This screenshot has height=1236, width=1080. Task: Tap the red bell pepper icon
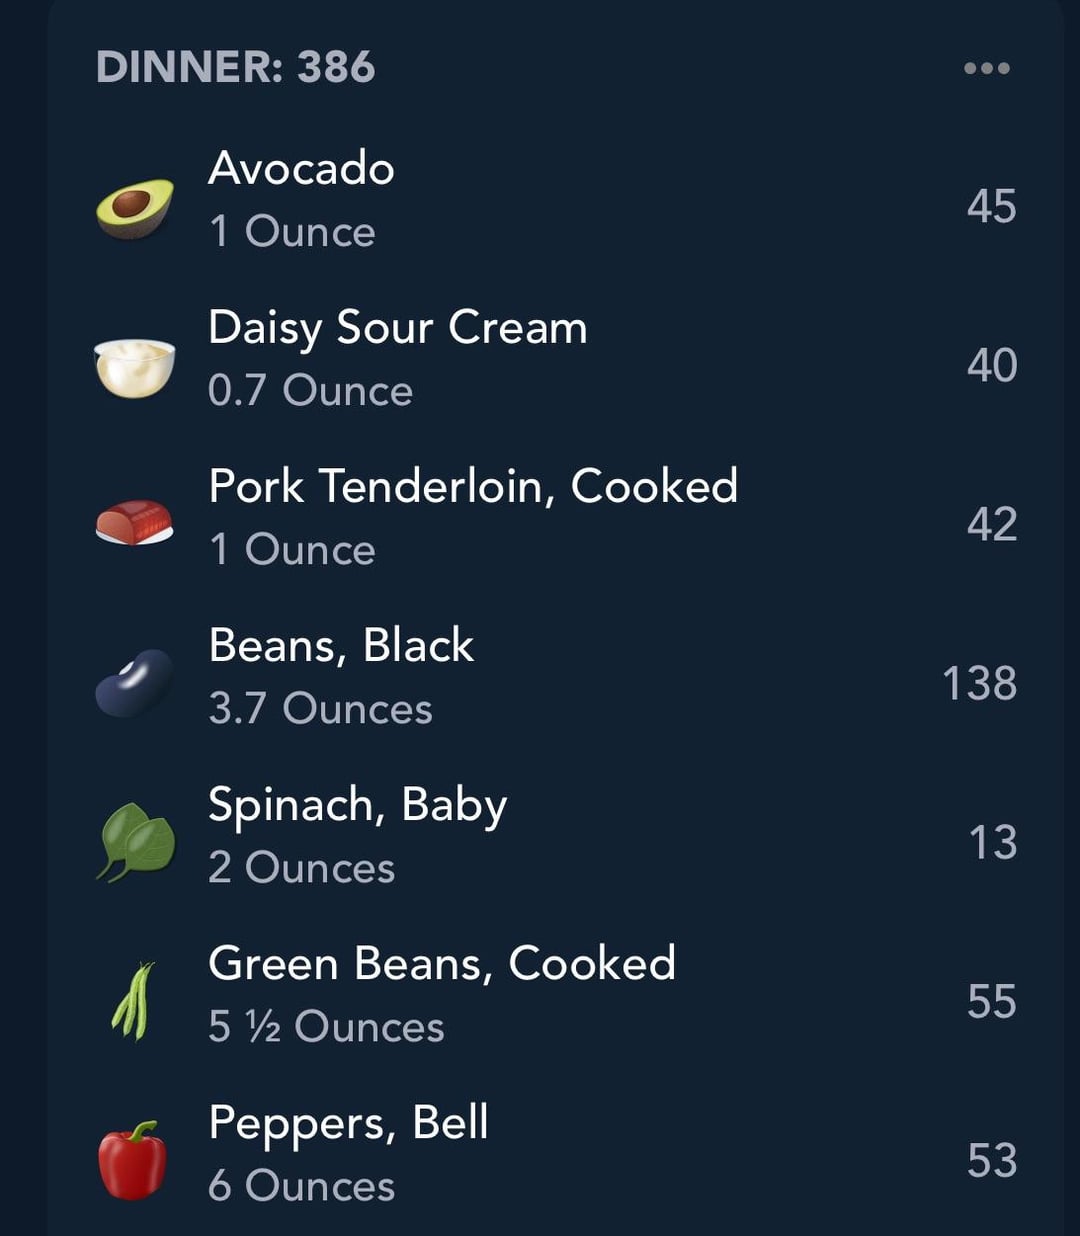(x=133, y=1160)
